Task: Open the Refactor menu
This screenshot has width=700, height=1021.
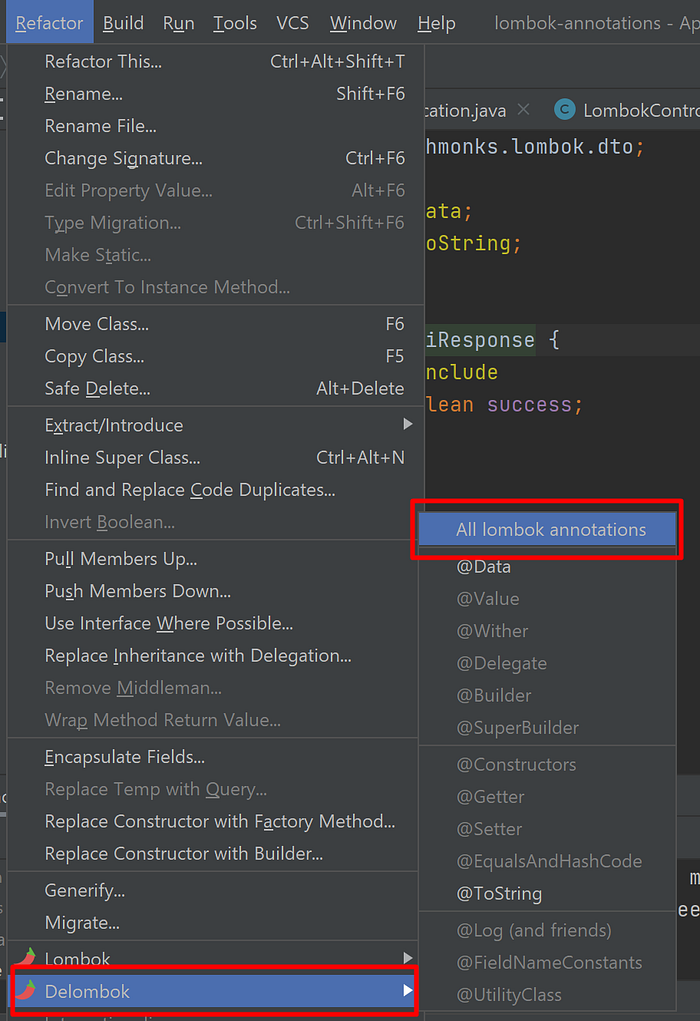Action: tap(49, 23)
